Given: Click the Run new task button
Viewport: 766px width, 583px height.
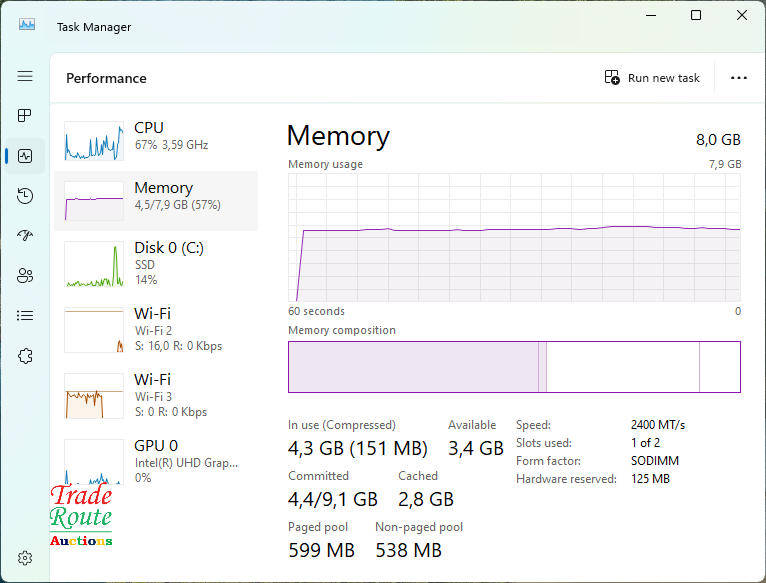Looking at the screenshot, I should pos(652,78).
